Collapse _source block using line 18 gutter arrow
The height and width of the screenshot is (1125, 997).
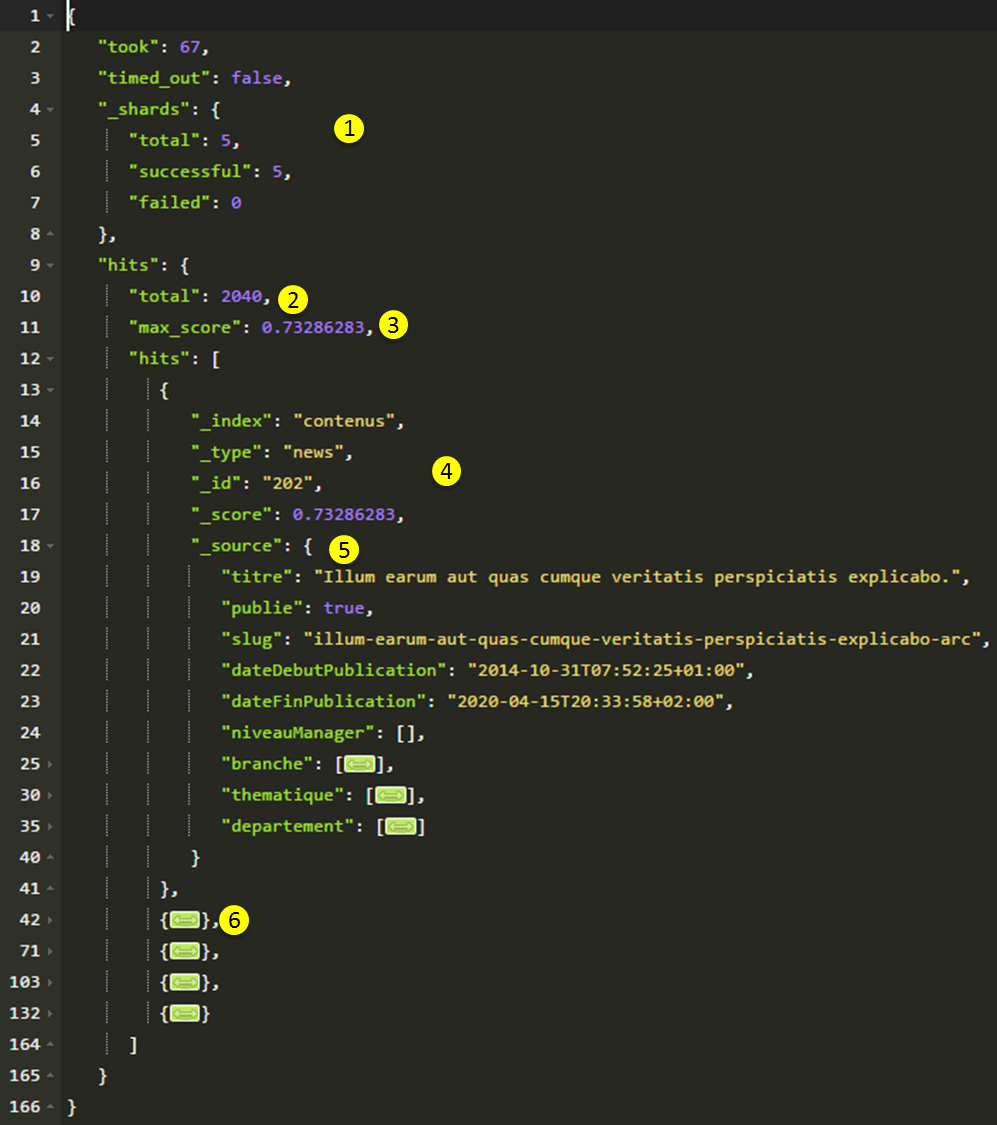(51, 546)
